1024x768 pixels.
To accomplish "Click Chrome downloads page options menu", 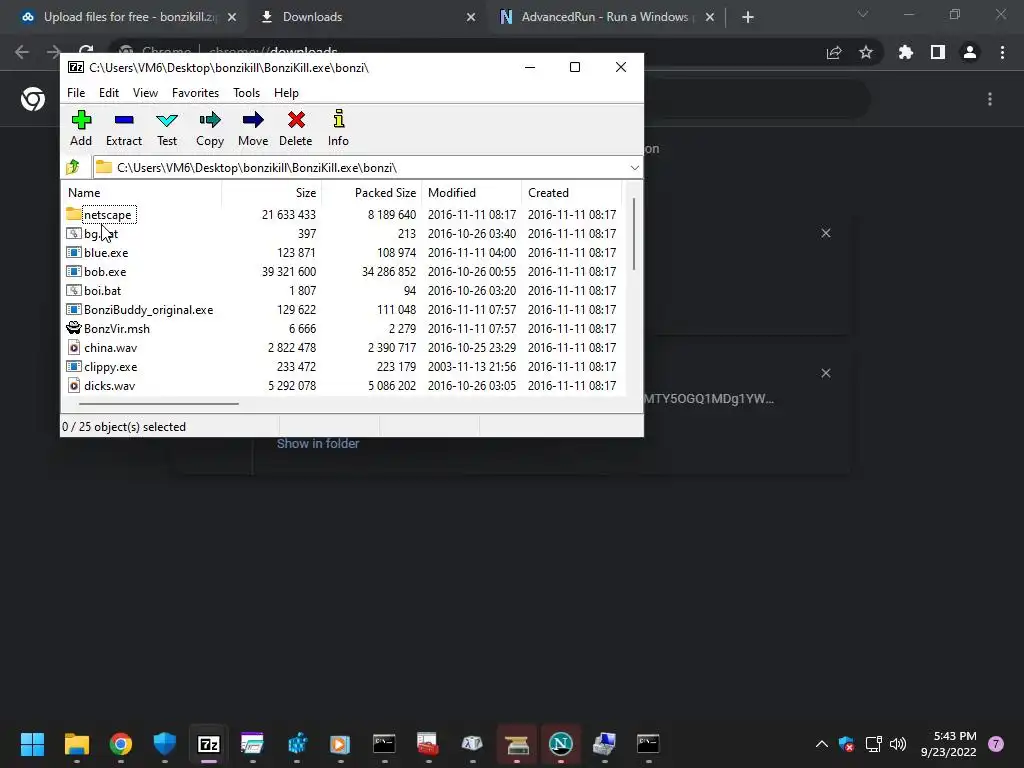I will tap(990, 99).
